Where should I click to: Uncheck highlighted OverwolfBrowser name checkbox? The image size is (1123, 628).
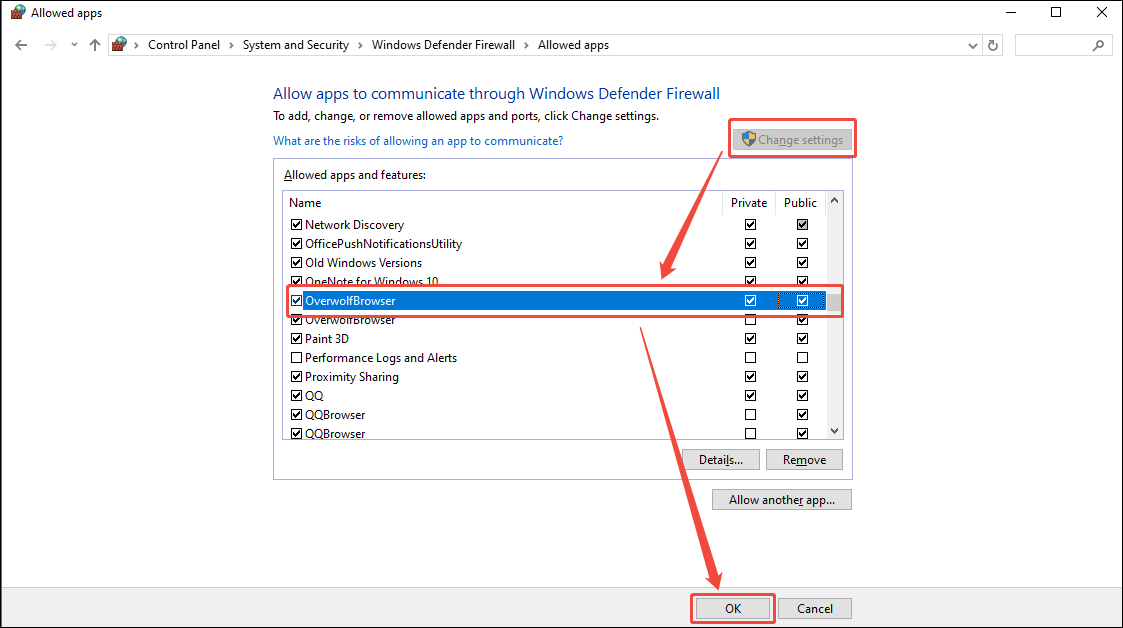297,301
